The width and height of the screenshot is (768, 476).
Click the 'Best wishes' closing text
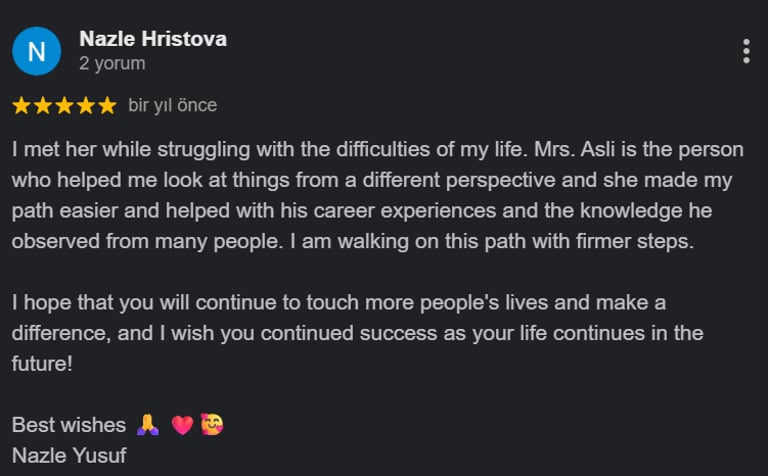tap(69, 425)
